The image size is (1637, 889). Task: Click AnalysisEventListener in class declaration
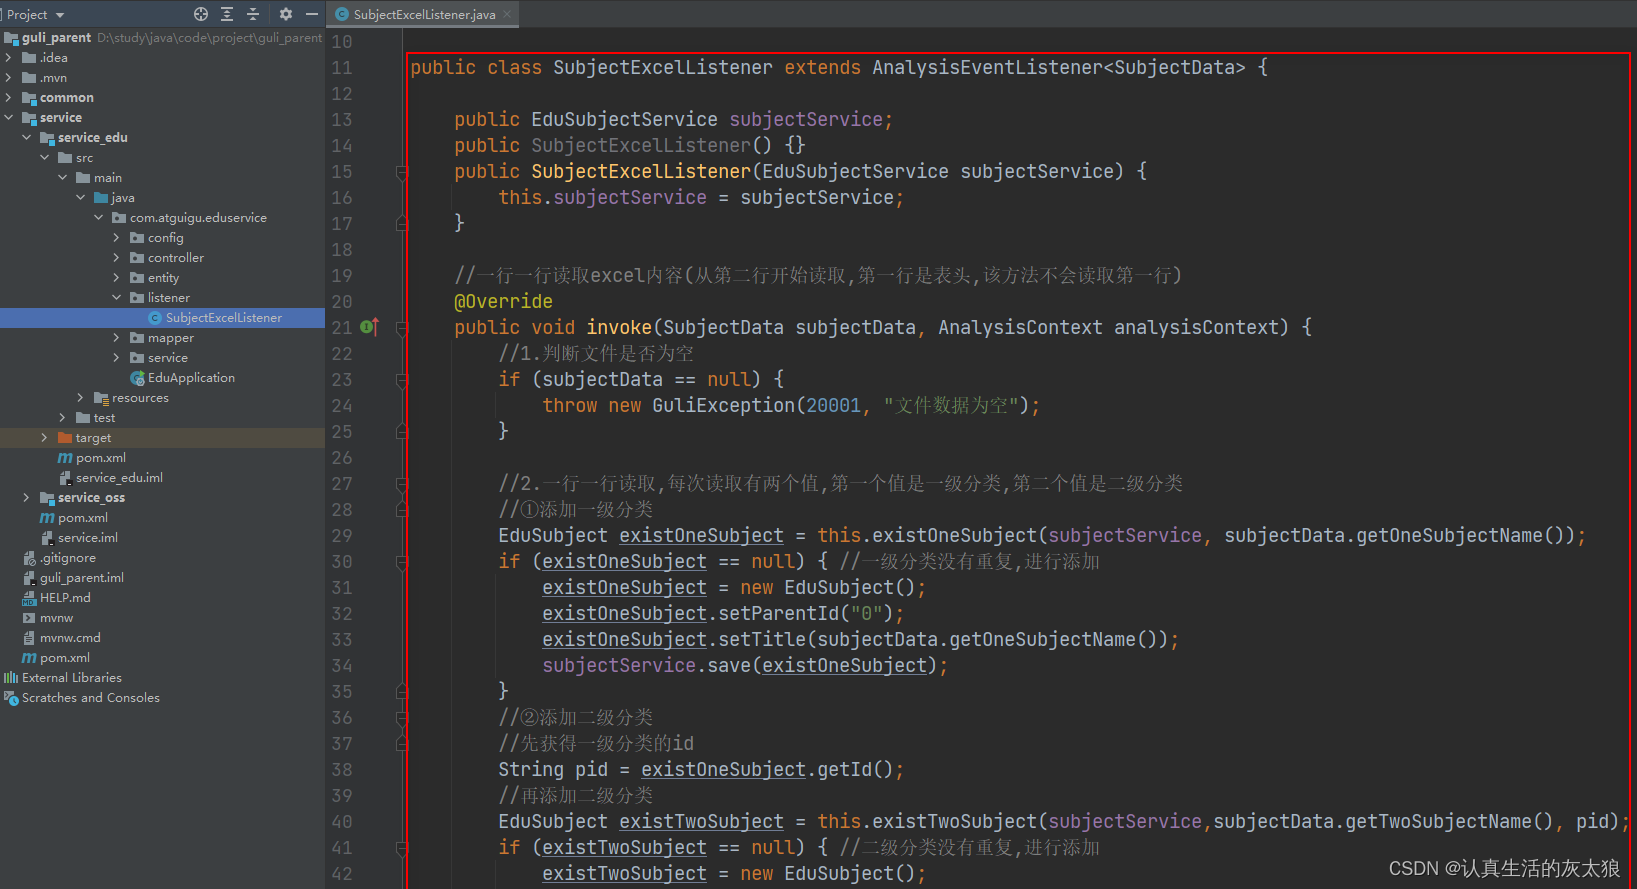point(987,68)
